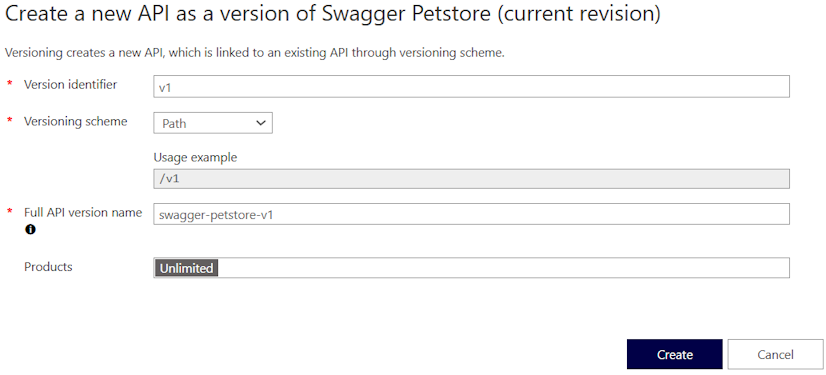
Task: Click the red asterisk beside Version identifier
Action: click(9, 84)
